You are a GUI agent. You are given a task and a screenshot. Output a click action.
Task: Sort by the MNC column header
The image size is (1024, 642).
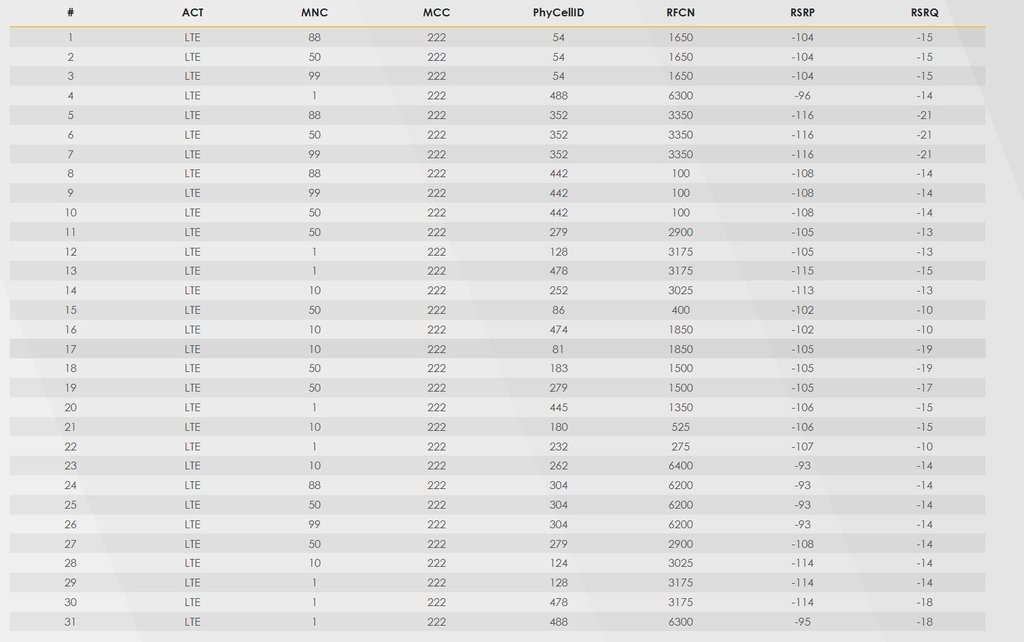314,13
